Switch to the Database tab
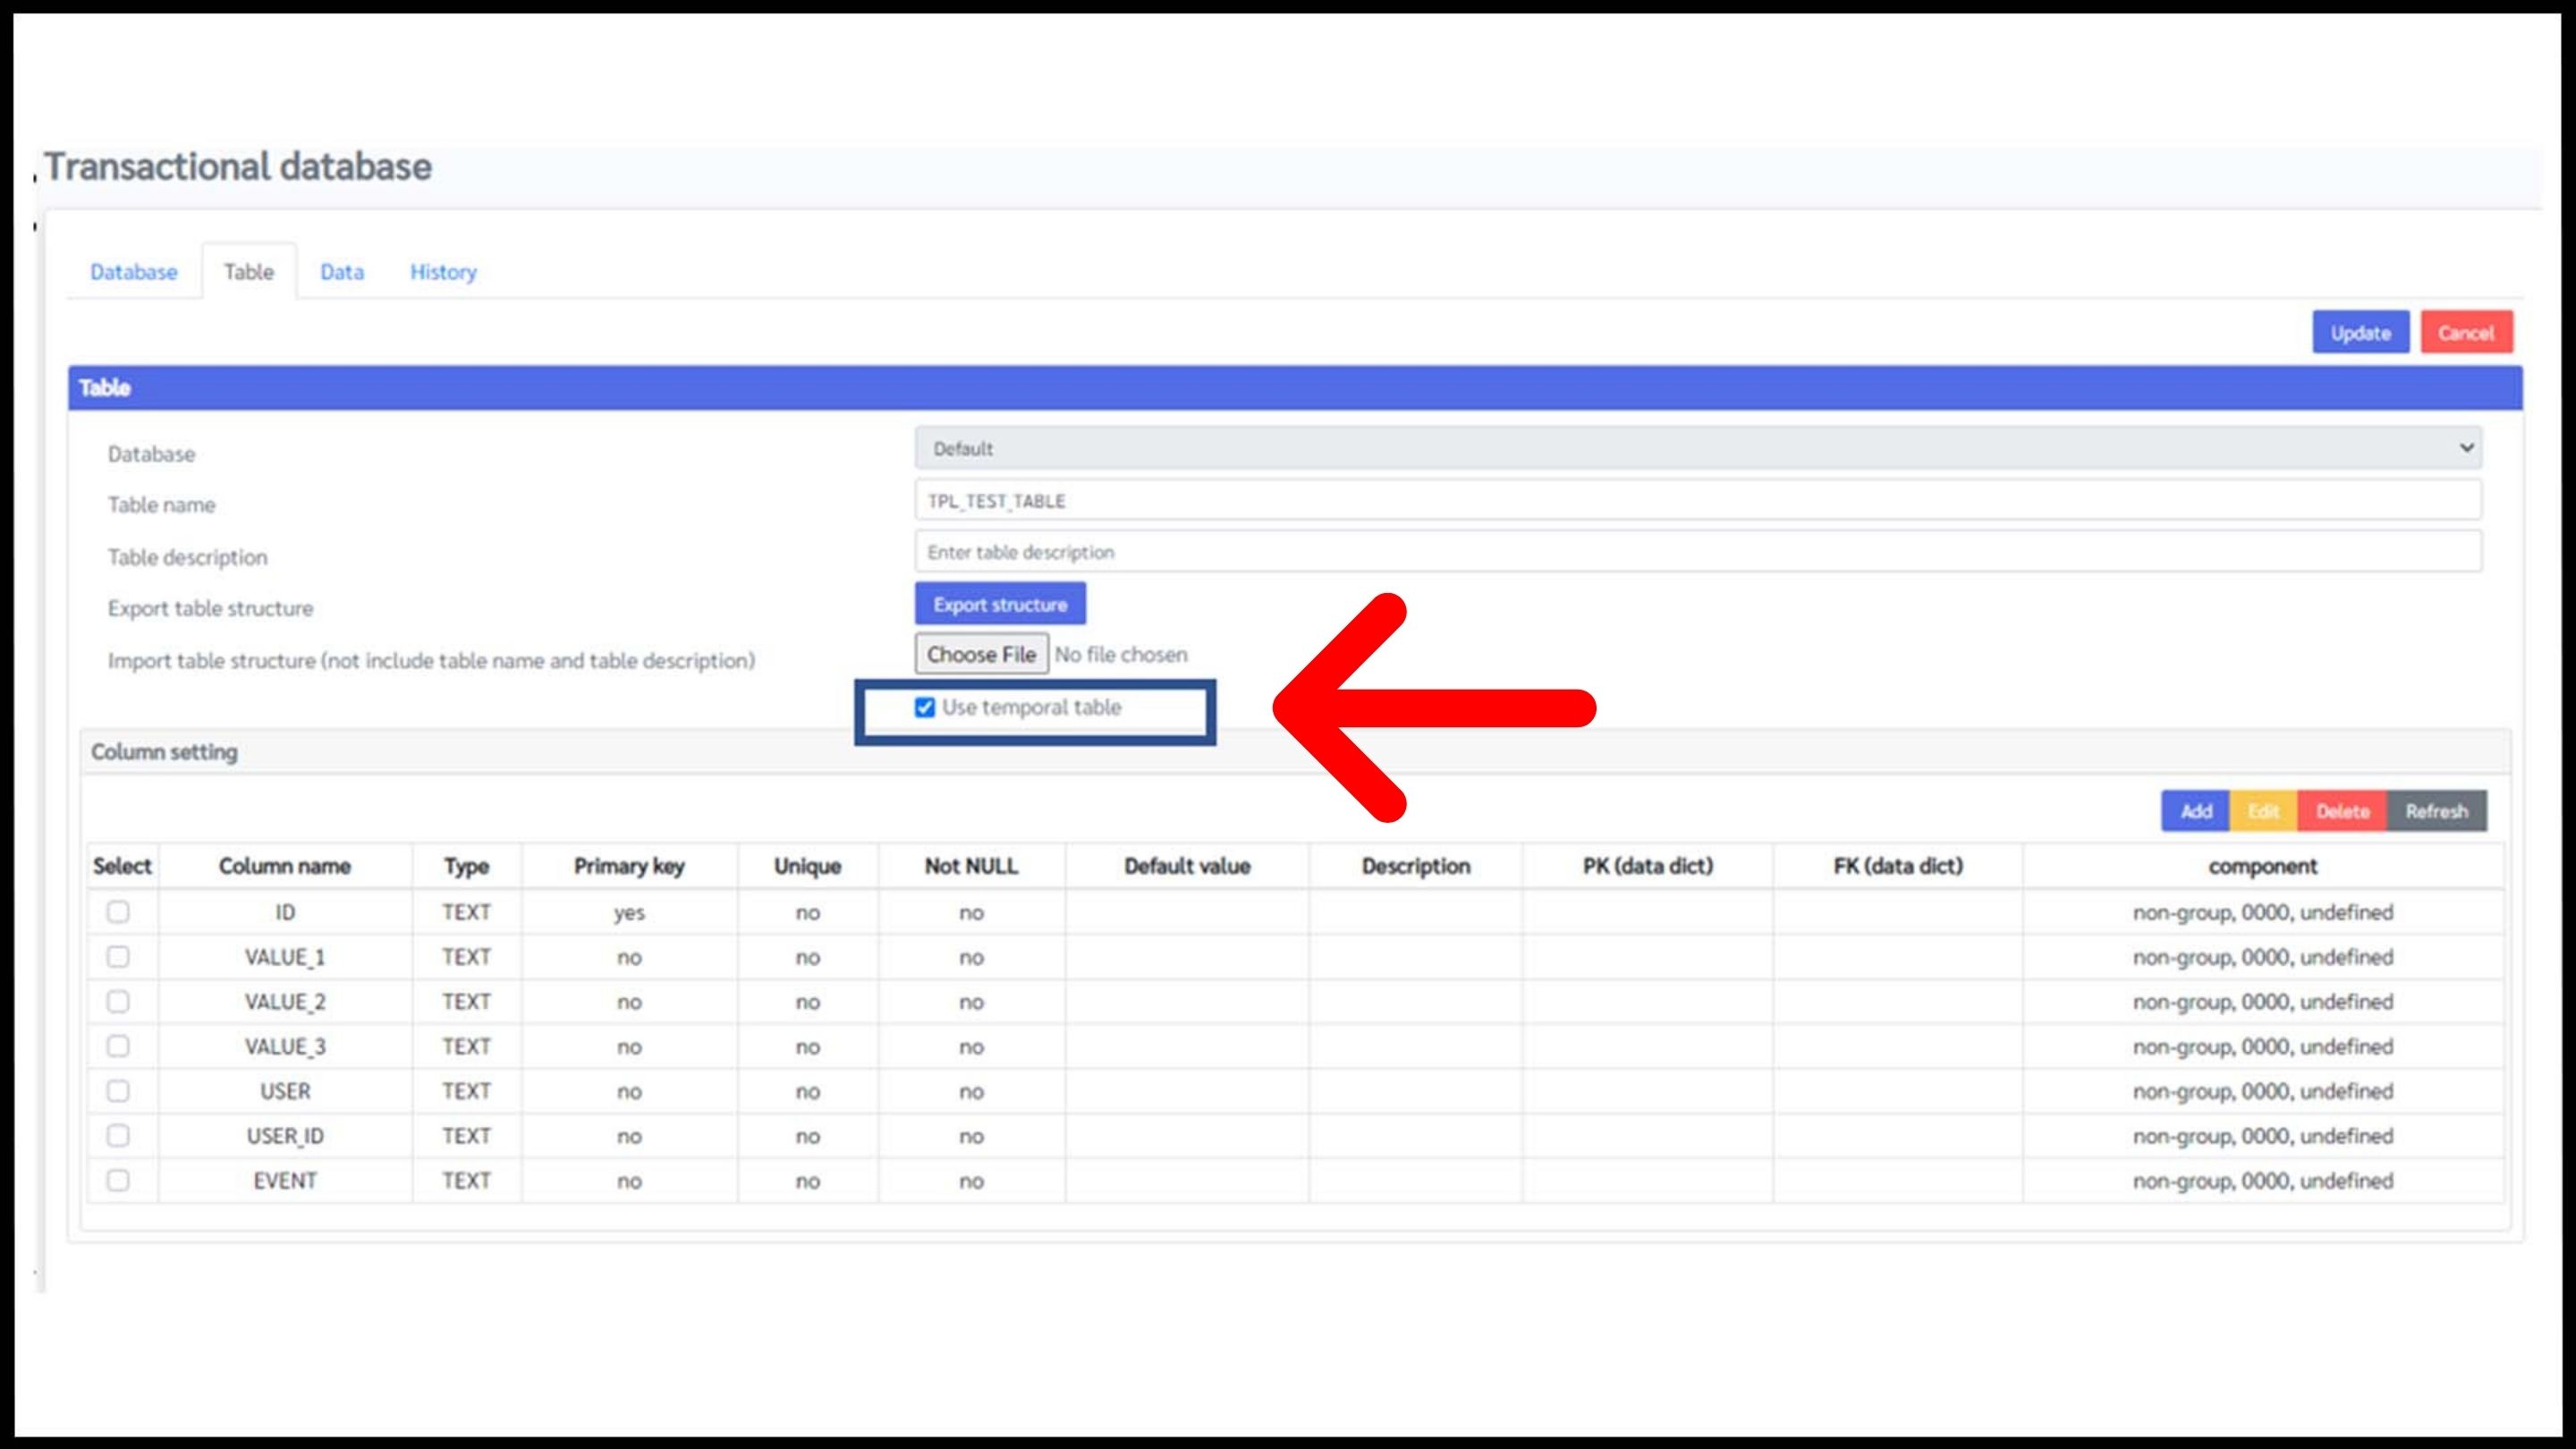The image size is (2576, 1449). coord(133,272)
